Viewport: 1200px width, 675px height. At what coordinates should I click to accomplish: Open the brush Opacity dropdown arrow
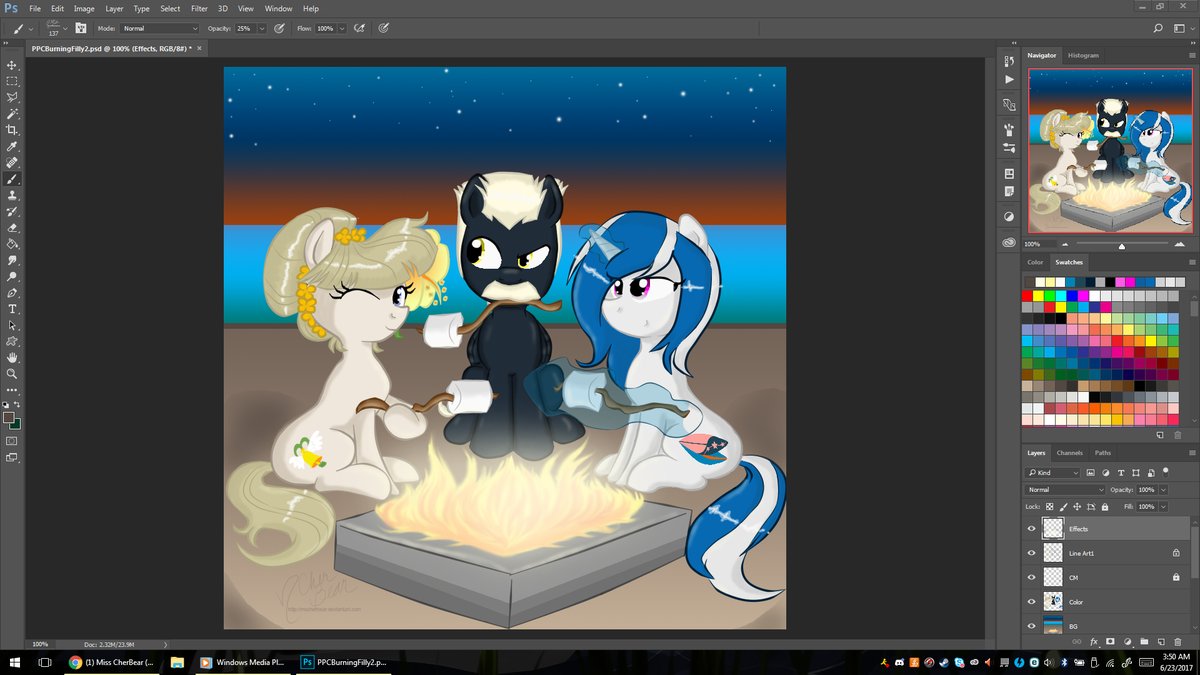pyautogui.click(x=262, y=29)
